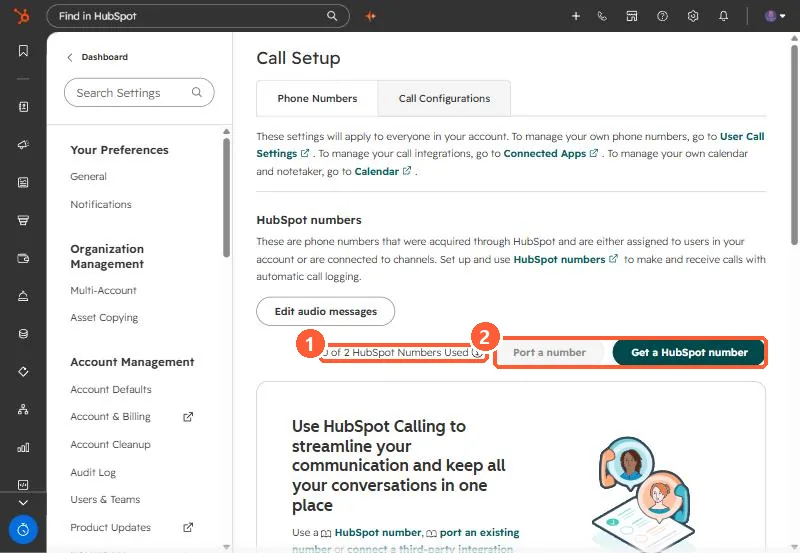Image resolution: width=800 pixels, height=553 pixels.
Task: Open the settings gear icon
Action: pyautogui.click(x=692, y=16)
